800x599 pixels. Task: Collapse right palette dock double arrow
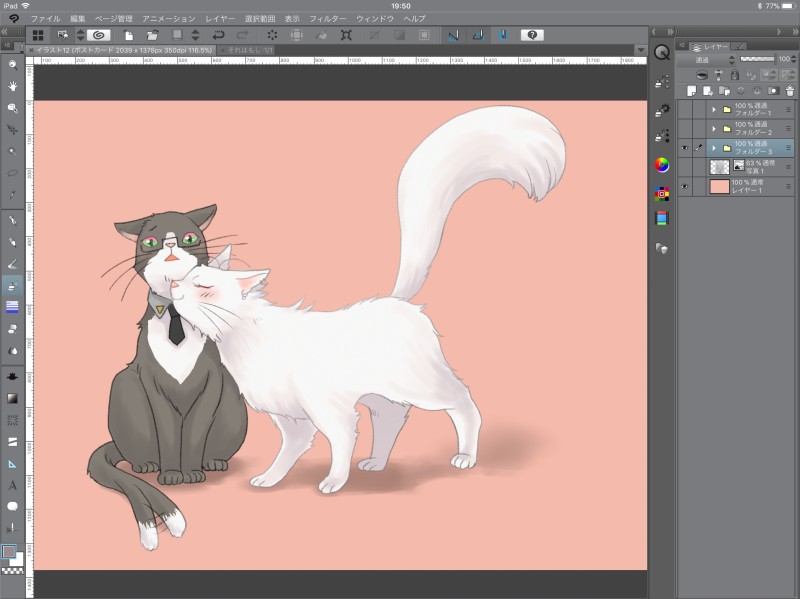[x=793, y=32]
